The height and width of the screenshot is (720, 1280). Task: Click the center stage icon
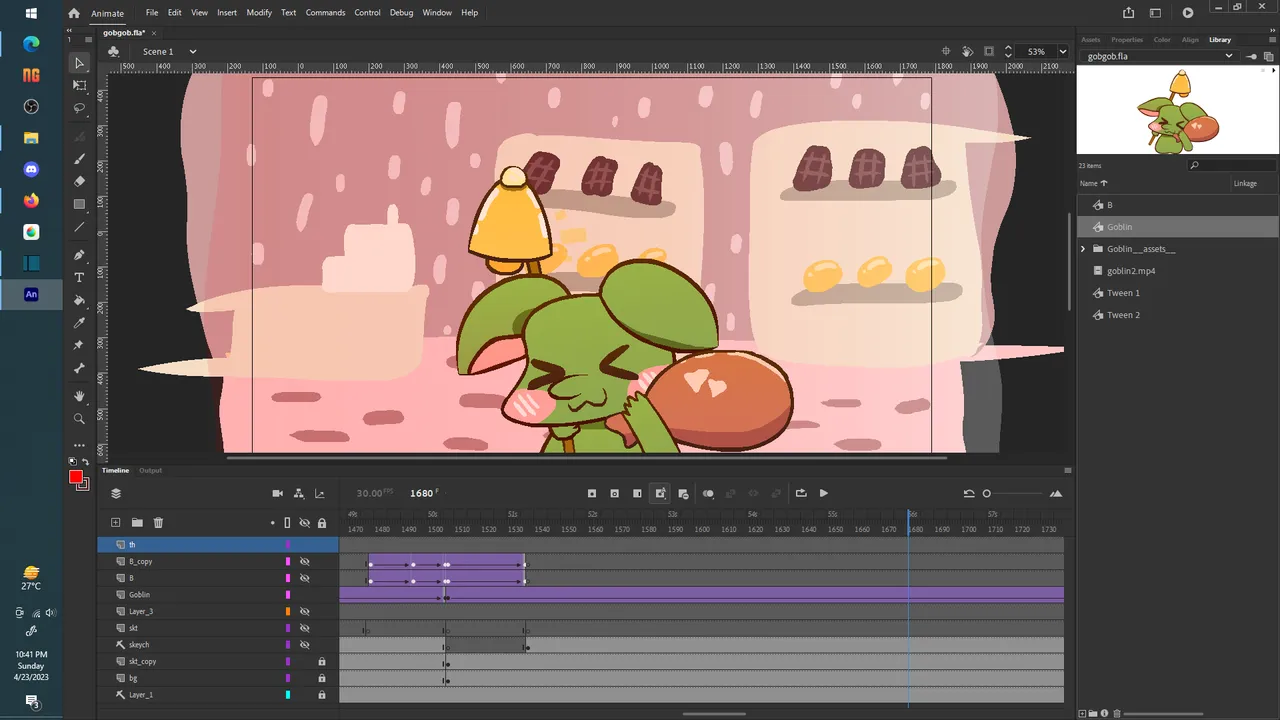946,51
